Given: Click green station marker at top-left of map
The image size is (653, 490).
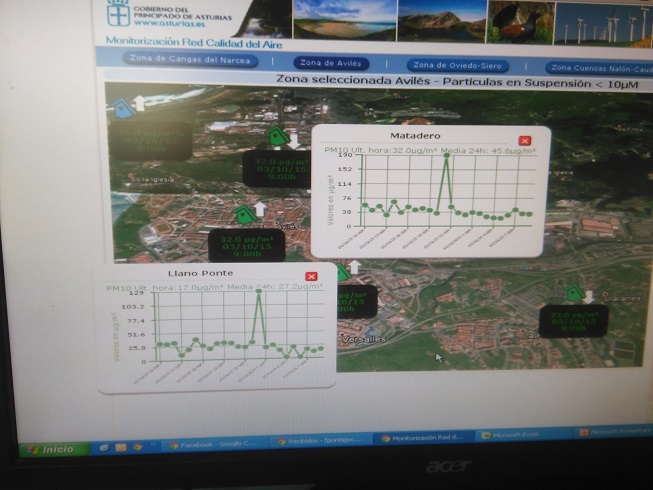Looking at the screenshot, I should 123,107.
